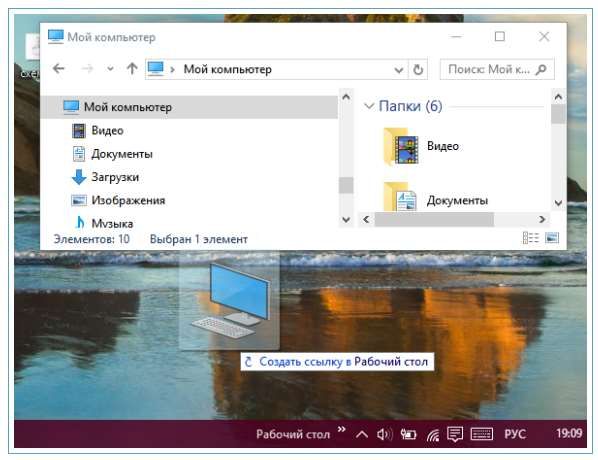Click the blue Загрузки arrow icon
This screenshot has height=460, width=598.
[x=79, y=177]
